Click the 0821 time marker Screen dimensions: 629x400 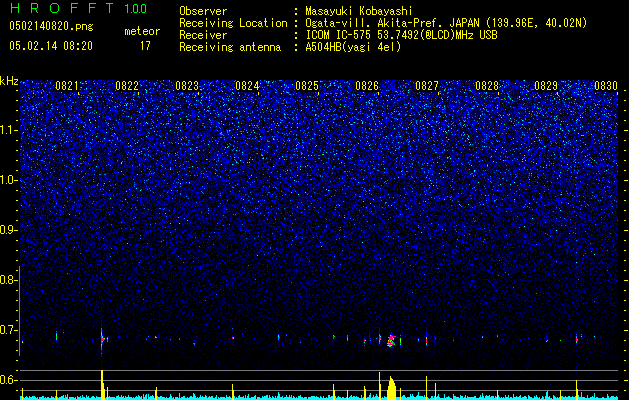67,86
